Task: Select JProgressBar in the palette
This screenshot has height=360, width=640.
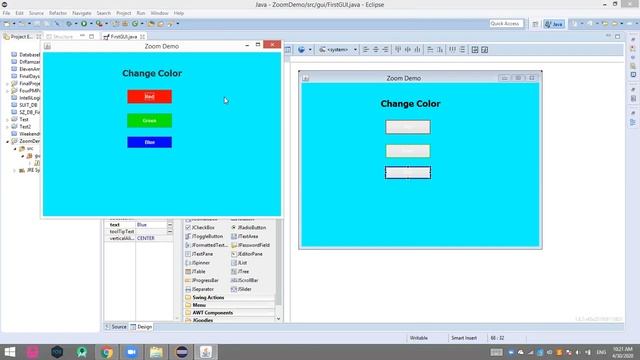Action: (202, 280)
